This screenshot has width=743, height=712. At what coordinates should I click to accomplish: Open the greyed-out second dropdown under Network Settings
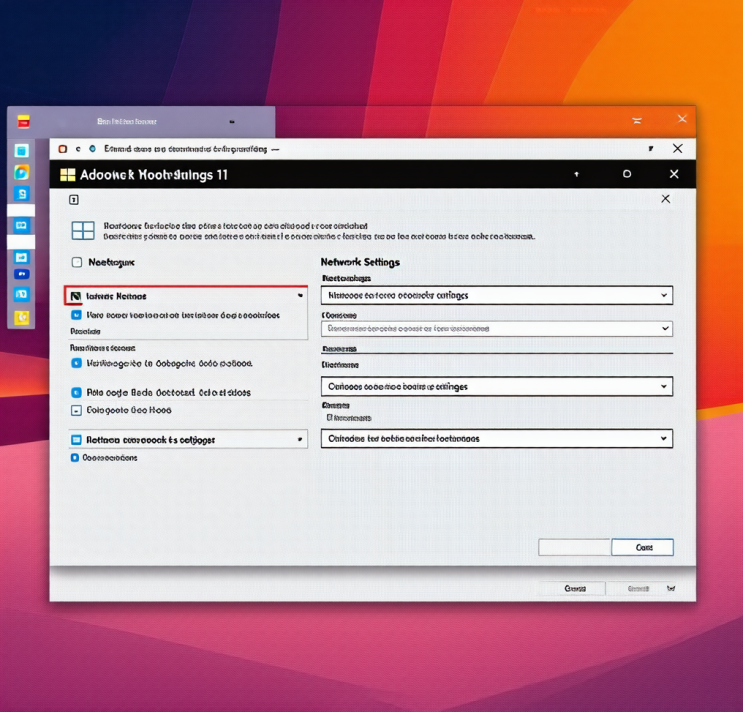[x=497, y=328]
